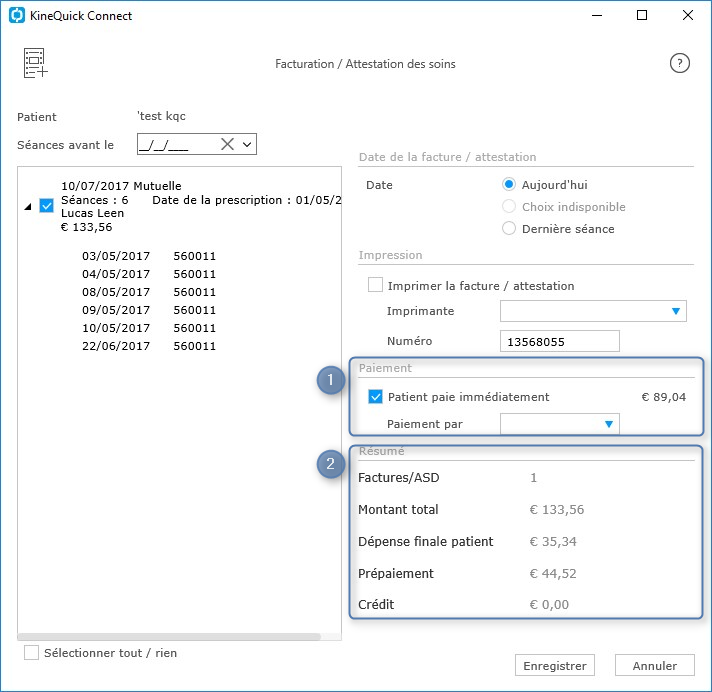Choose the Aujourd'hui date option
This screenshot has height=692, width=712.
tap(509, 184)
